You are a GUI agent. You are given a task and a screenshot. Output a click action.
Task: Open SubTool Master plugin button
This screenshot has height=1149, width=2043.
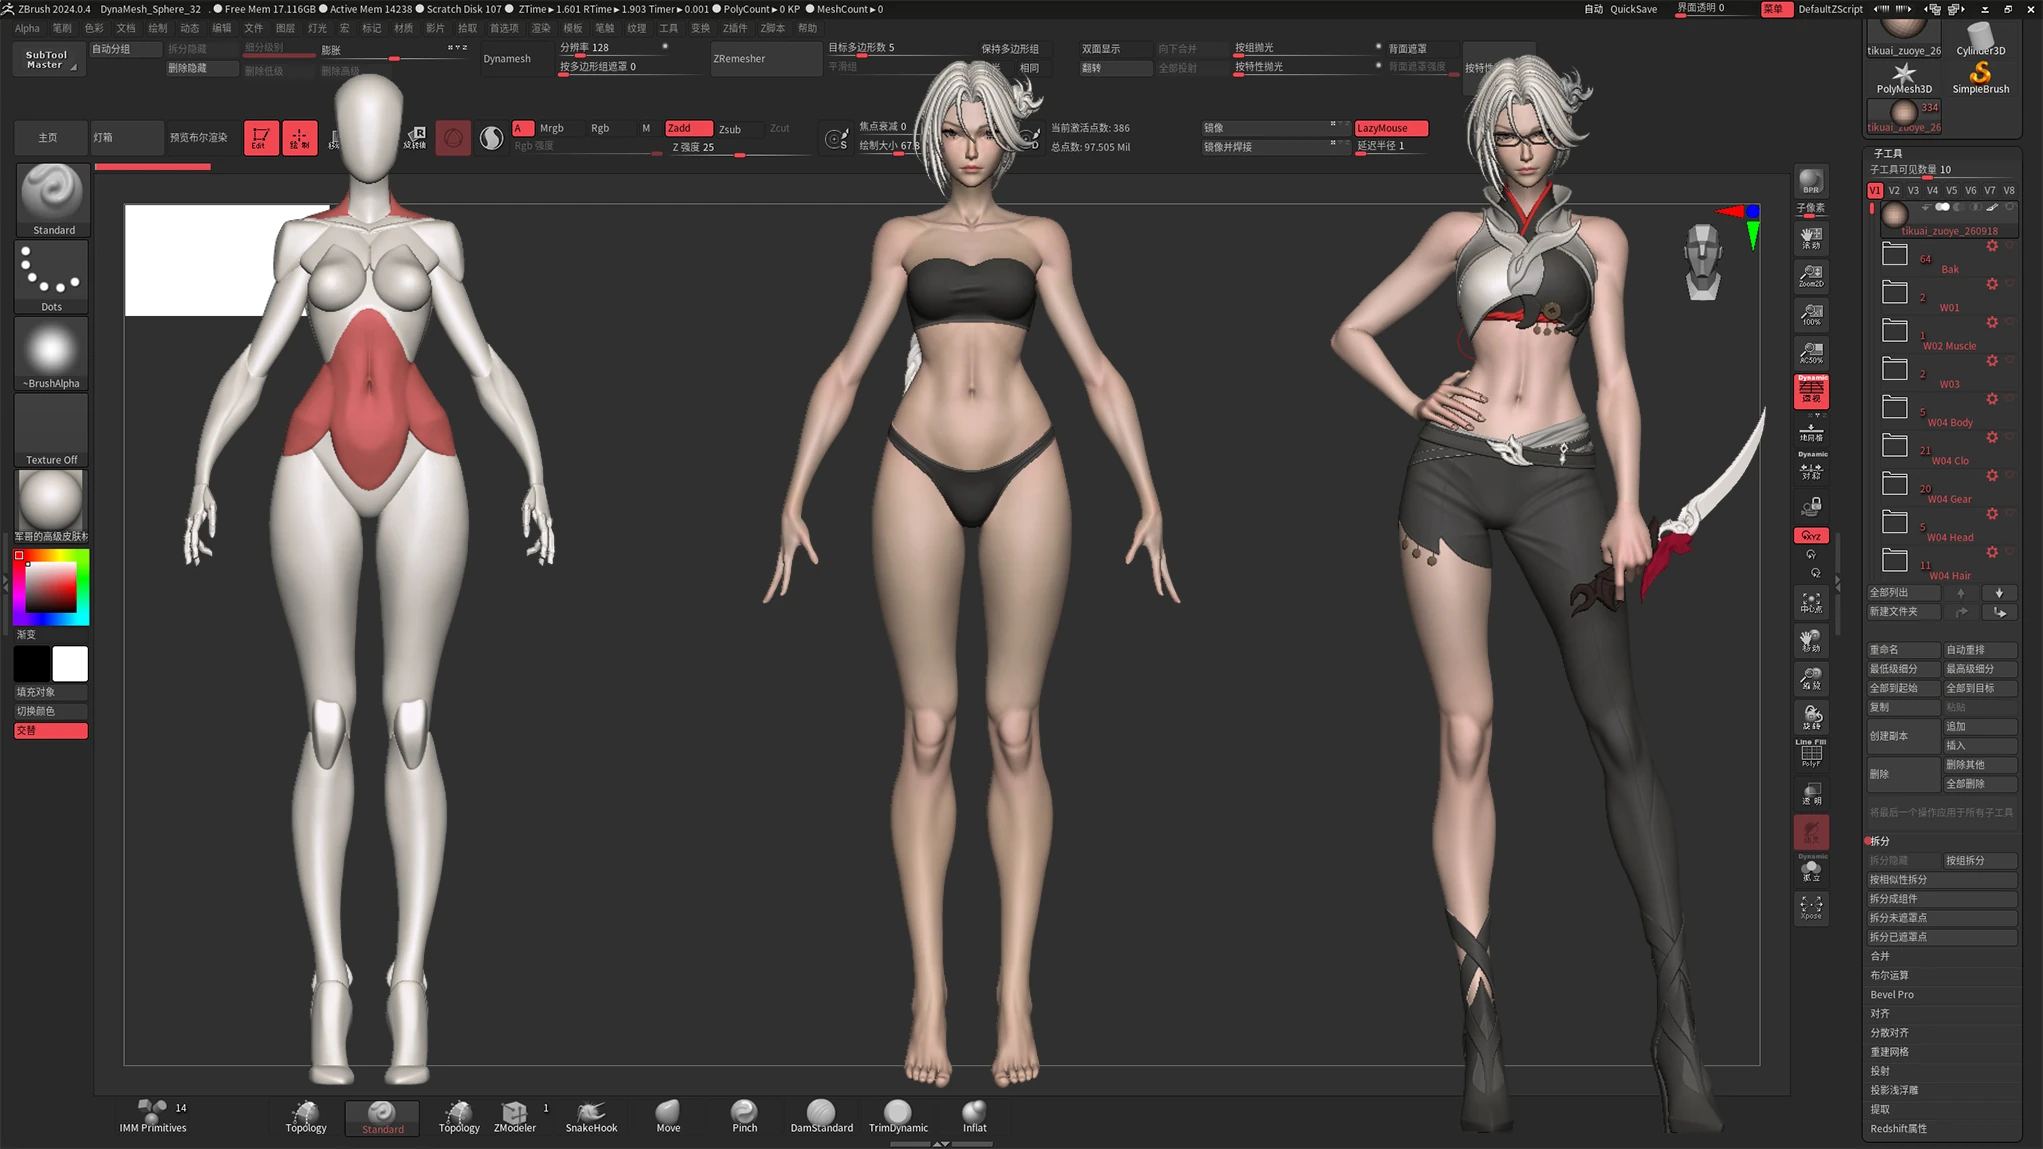[47, 60]
